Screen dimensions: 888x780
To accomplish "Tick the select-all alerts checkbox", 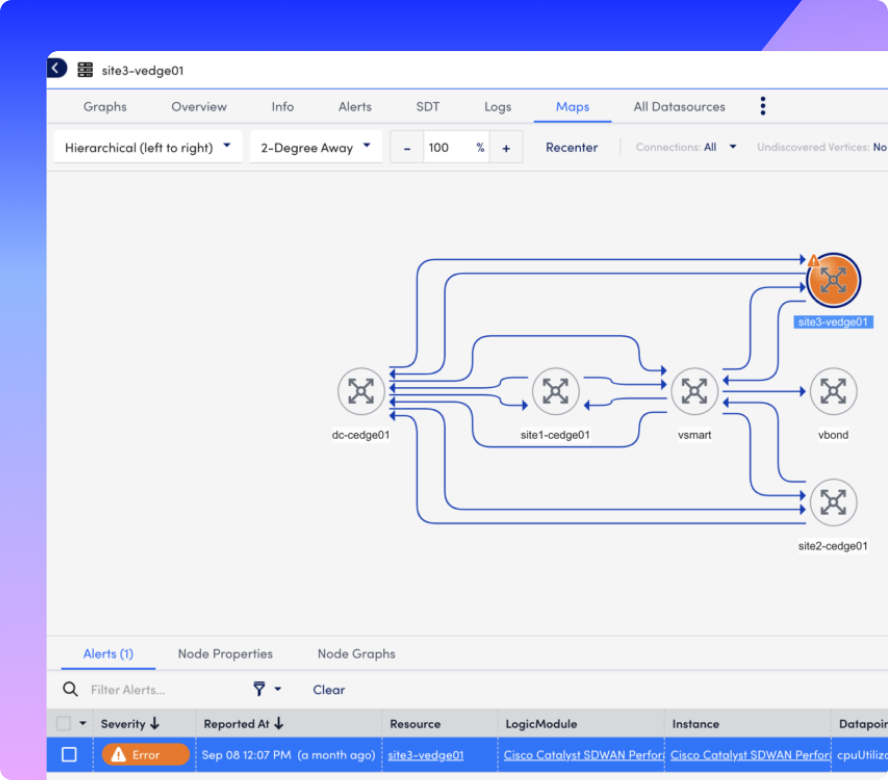I will tap(63, 723).
